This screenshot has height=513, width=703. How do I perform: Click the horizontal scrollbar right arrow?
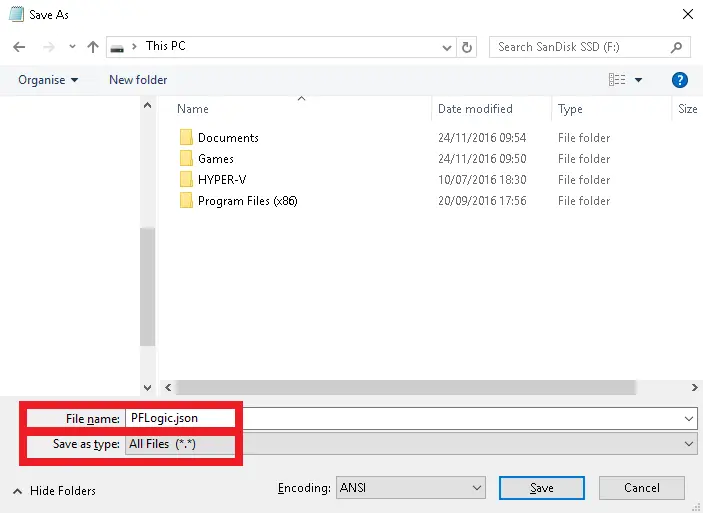tap(694, 387)
